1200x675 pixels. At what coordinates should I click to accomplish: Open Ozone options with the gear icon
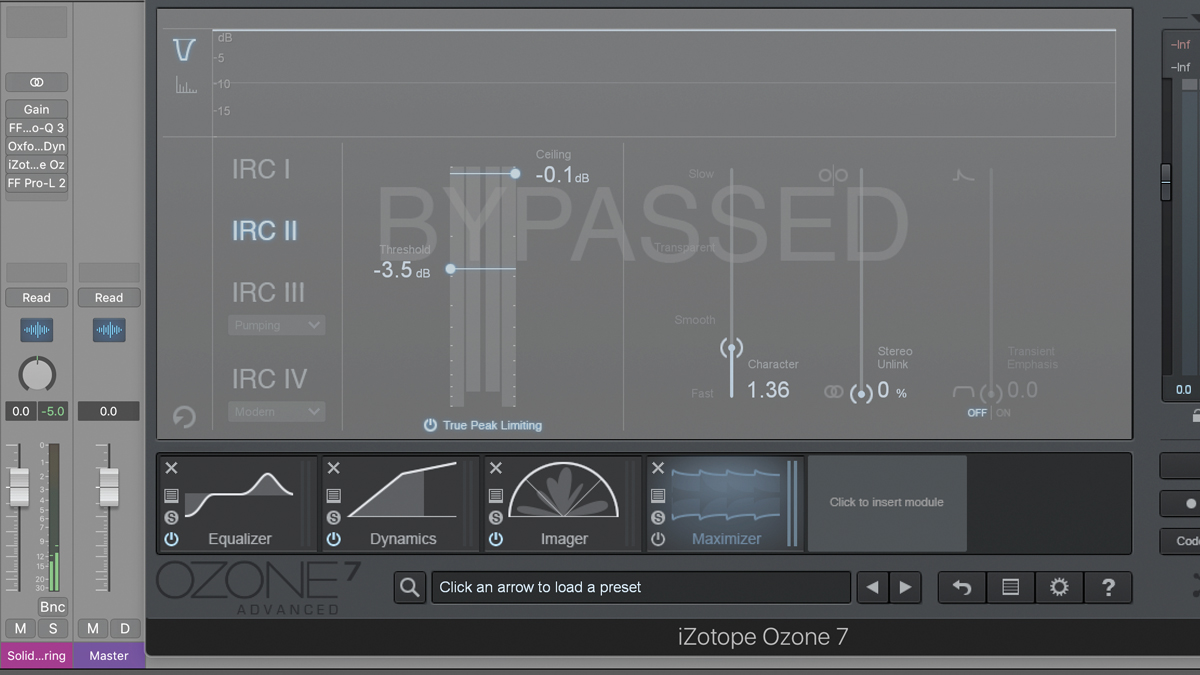(1059, 587)
